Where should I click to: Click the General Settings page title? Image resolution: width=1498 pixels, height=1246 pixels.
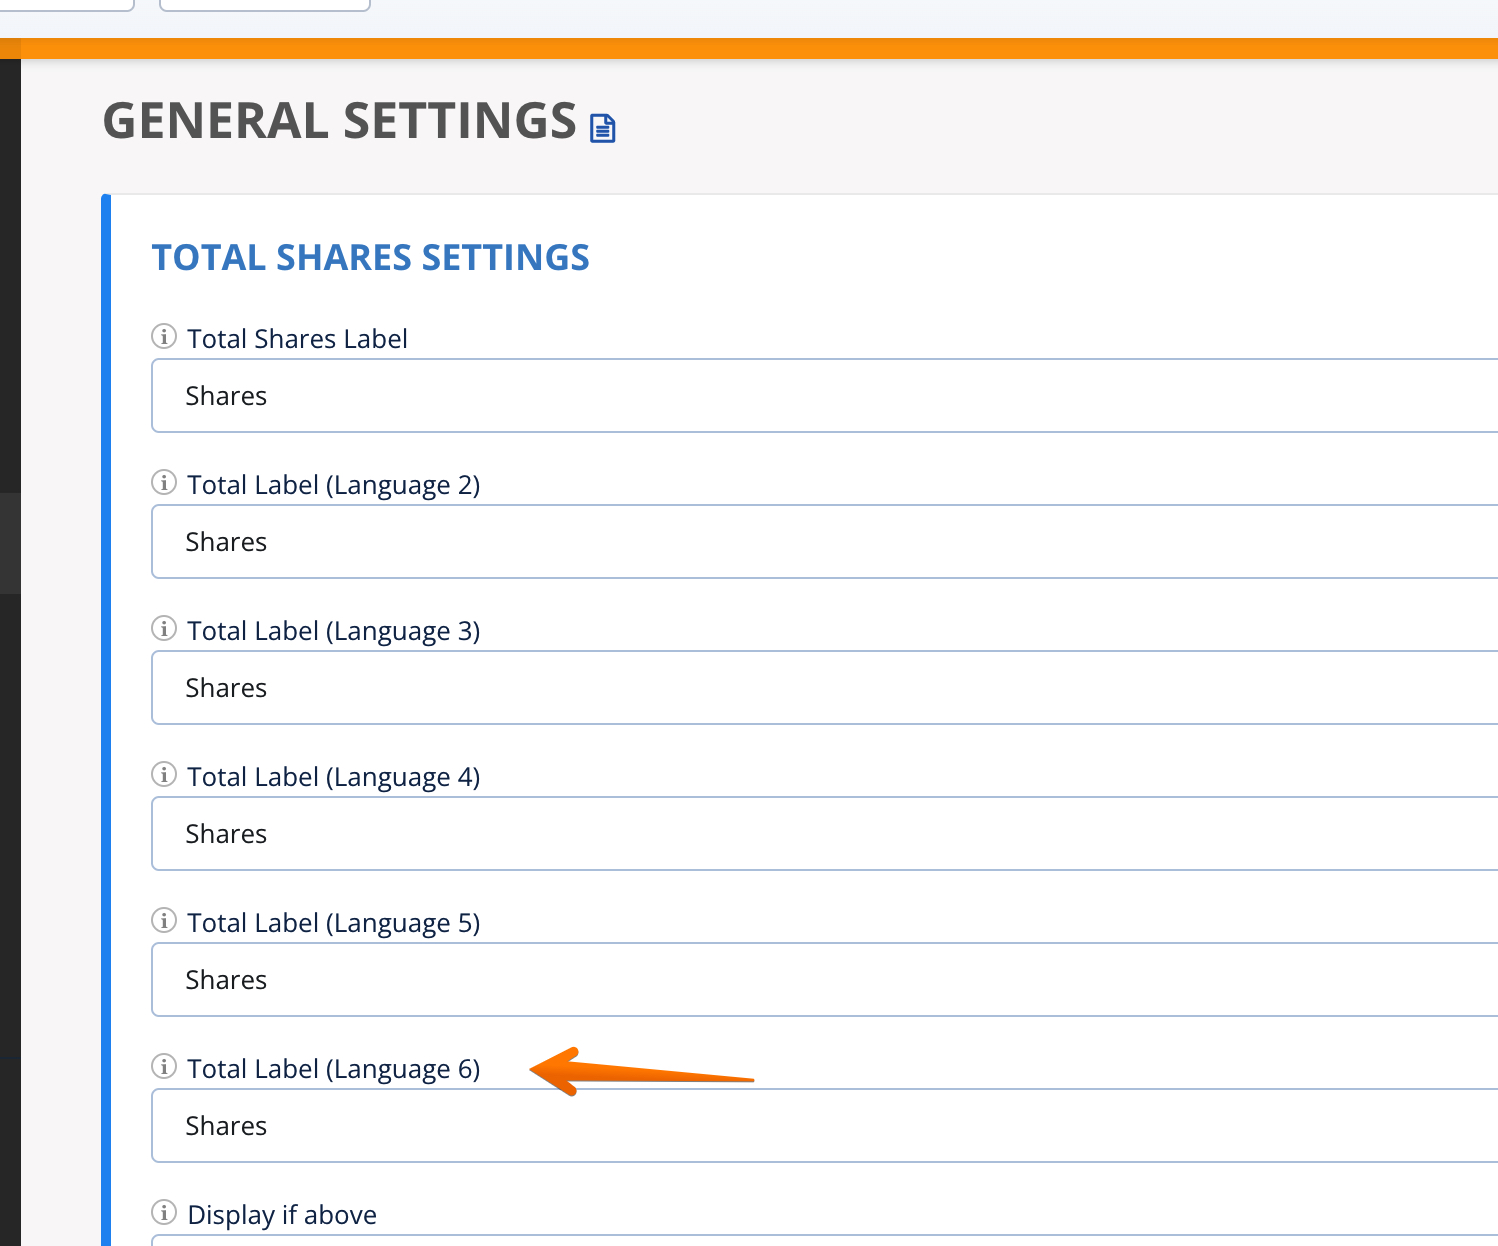[x=340, y=121]
